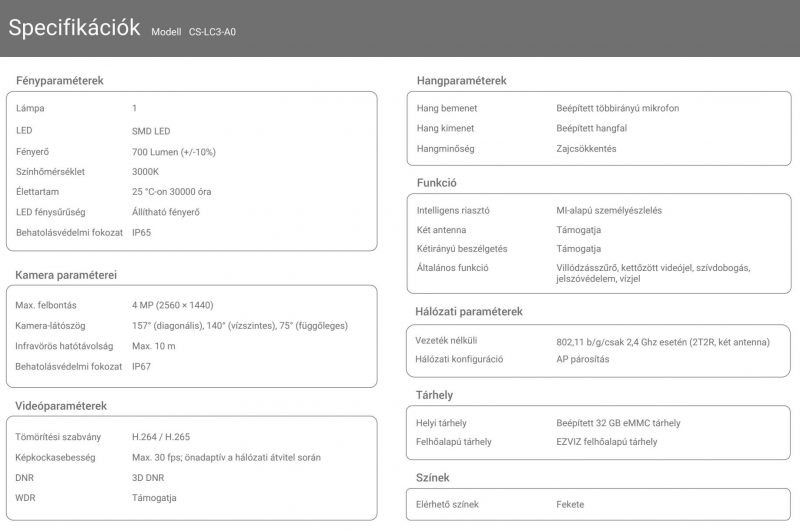Image resolution: width=800 pixels, height=531 pixels.
Task: Click the Fényparaméterek section title
Action: 60,81
